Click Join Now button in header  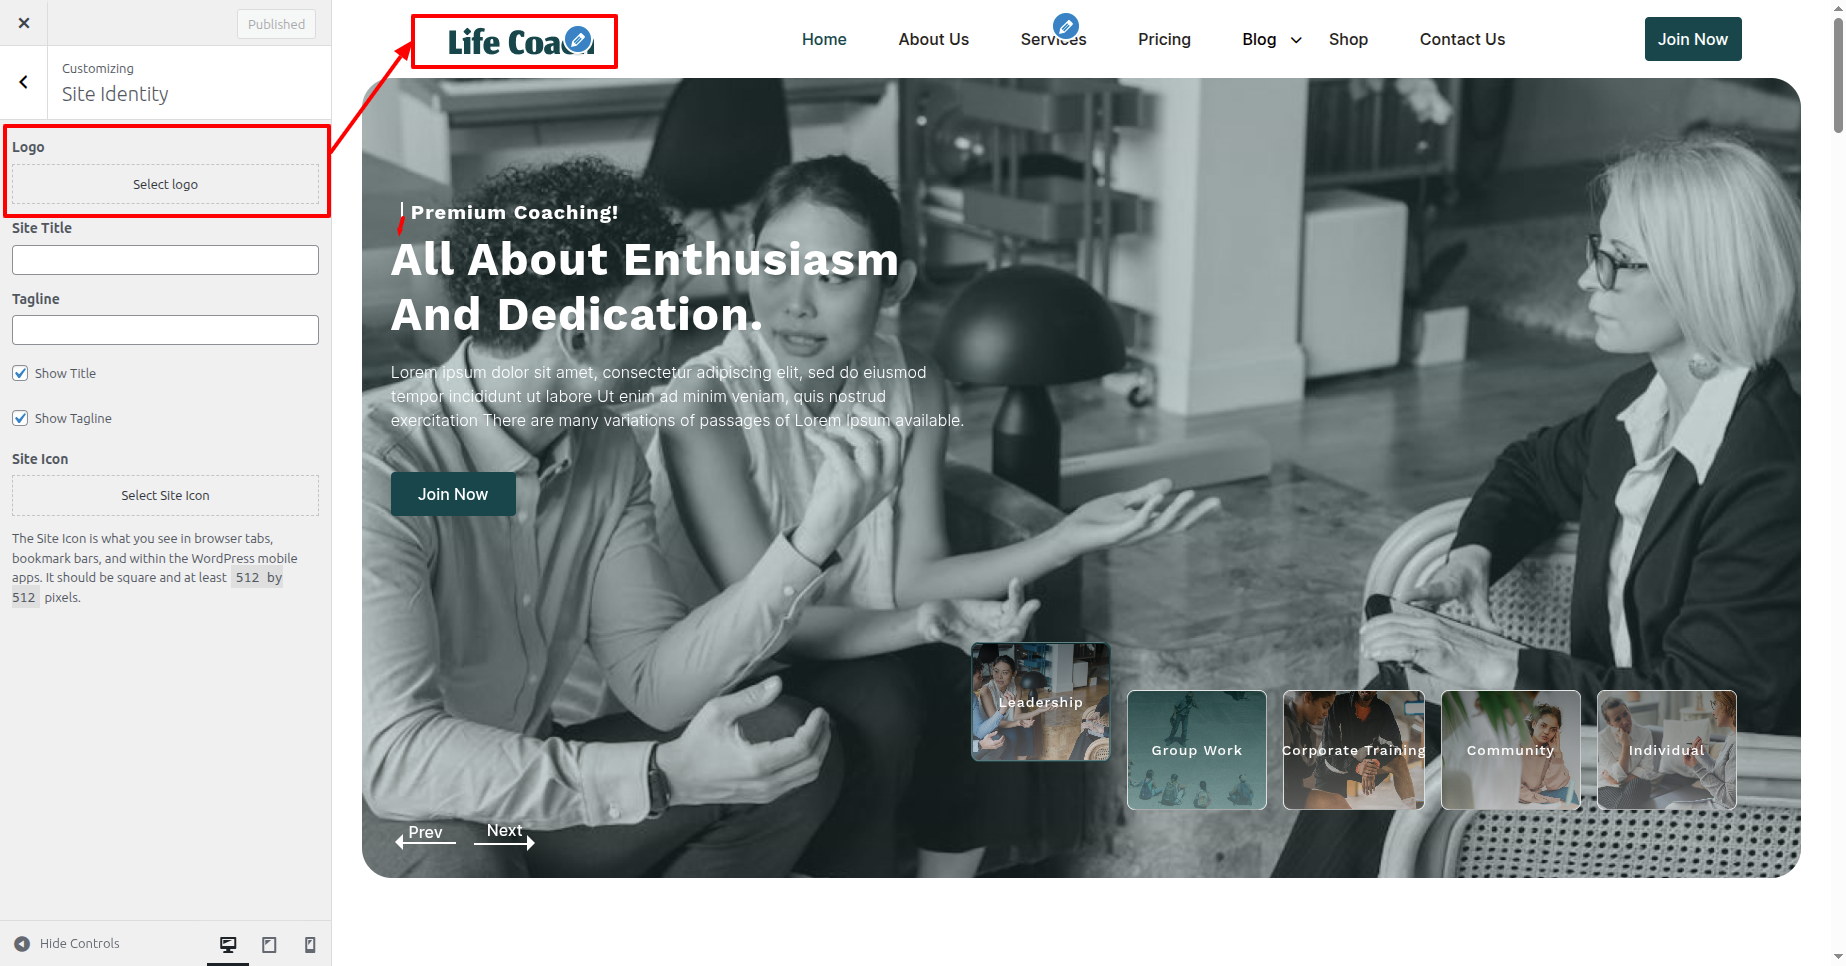[x=1693, y=39]
